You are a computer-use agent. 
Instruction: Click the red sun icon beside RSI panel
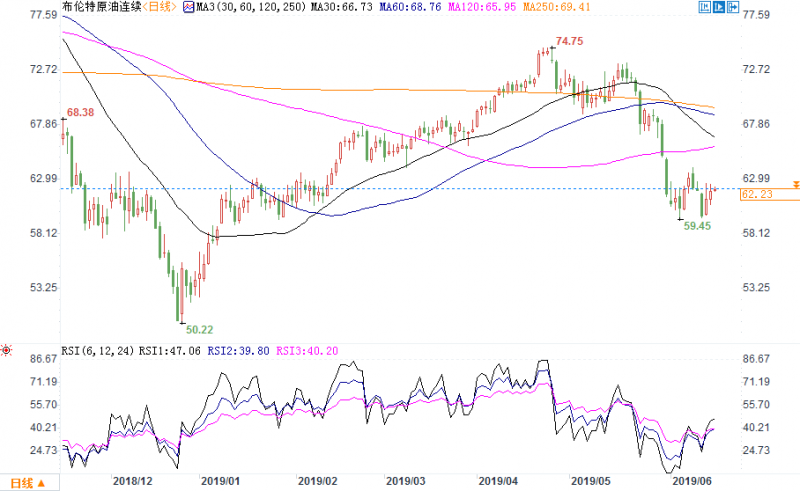pyautogui.click(x=6, y=350)
